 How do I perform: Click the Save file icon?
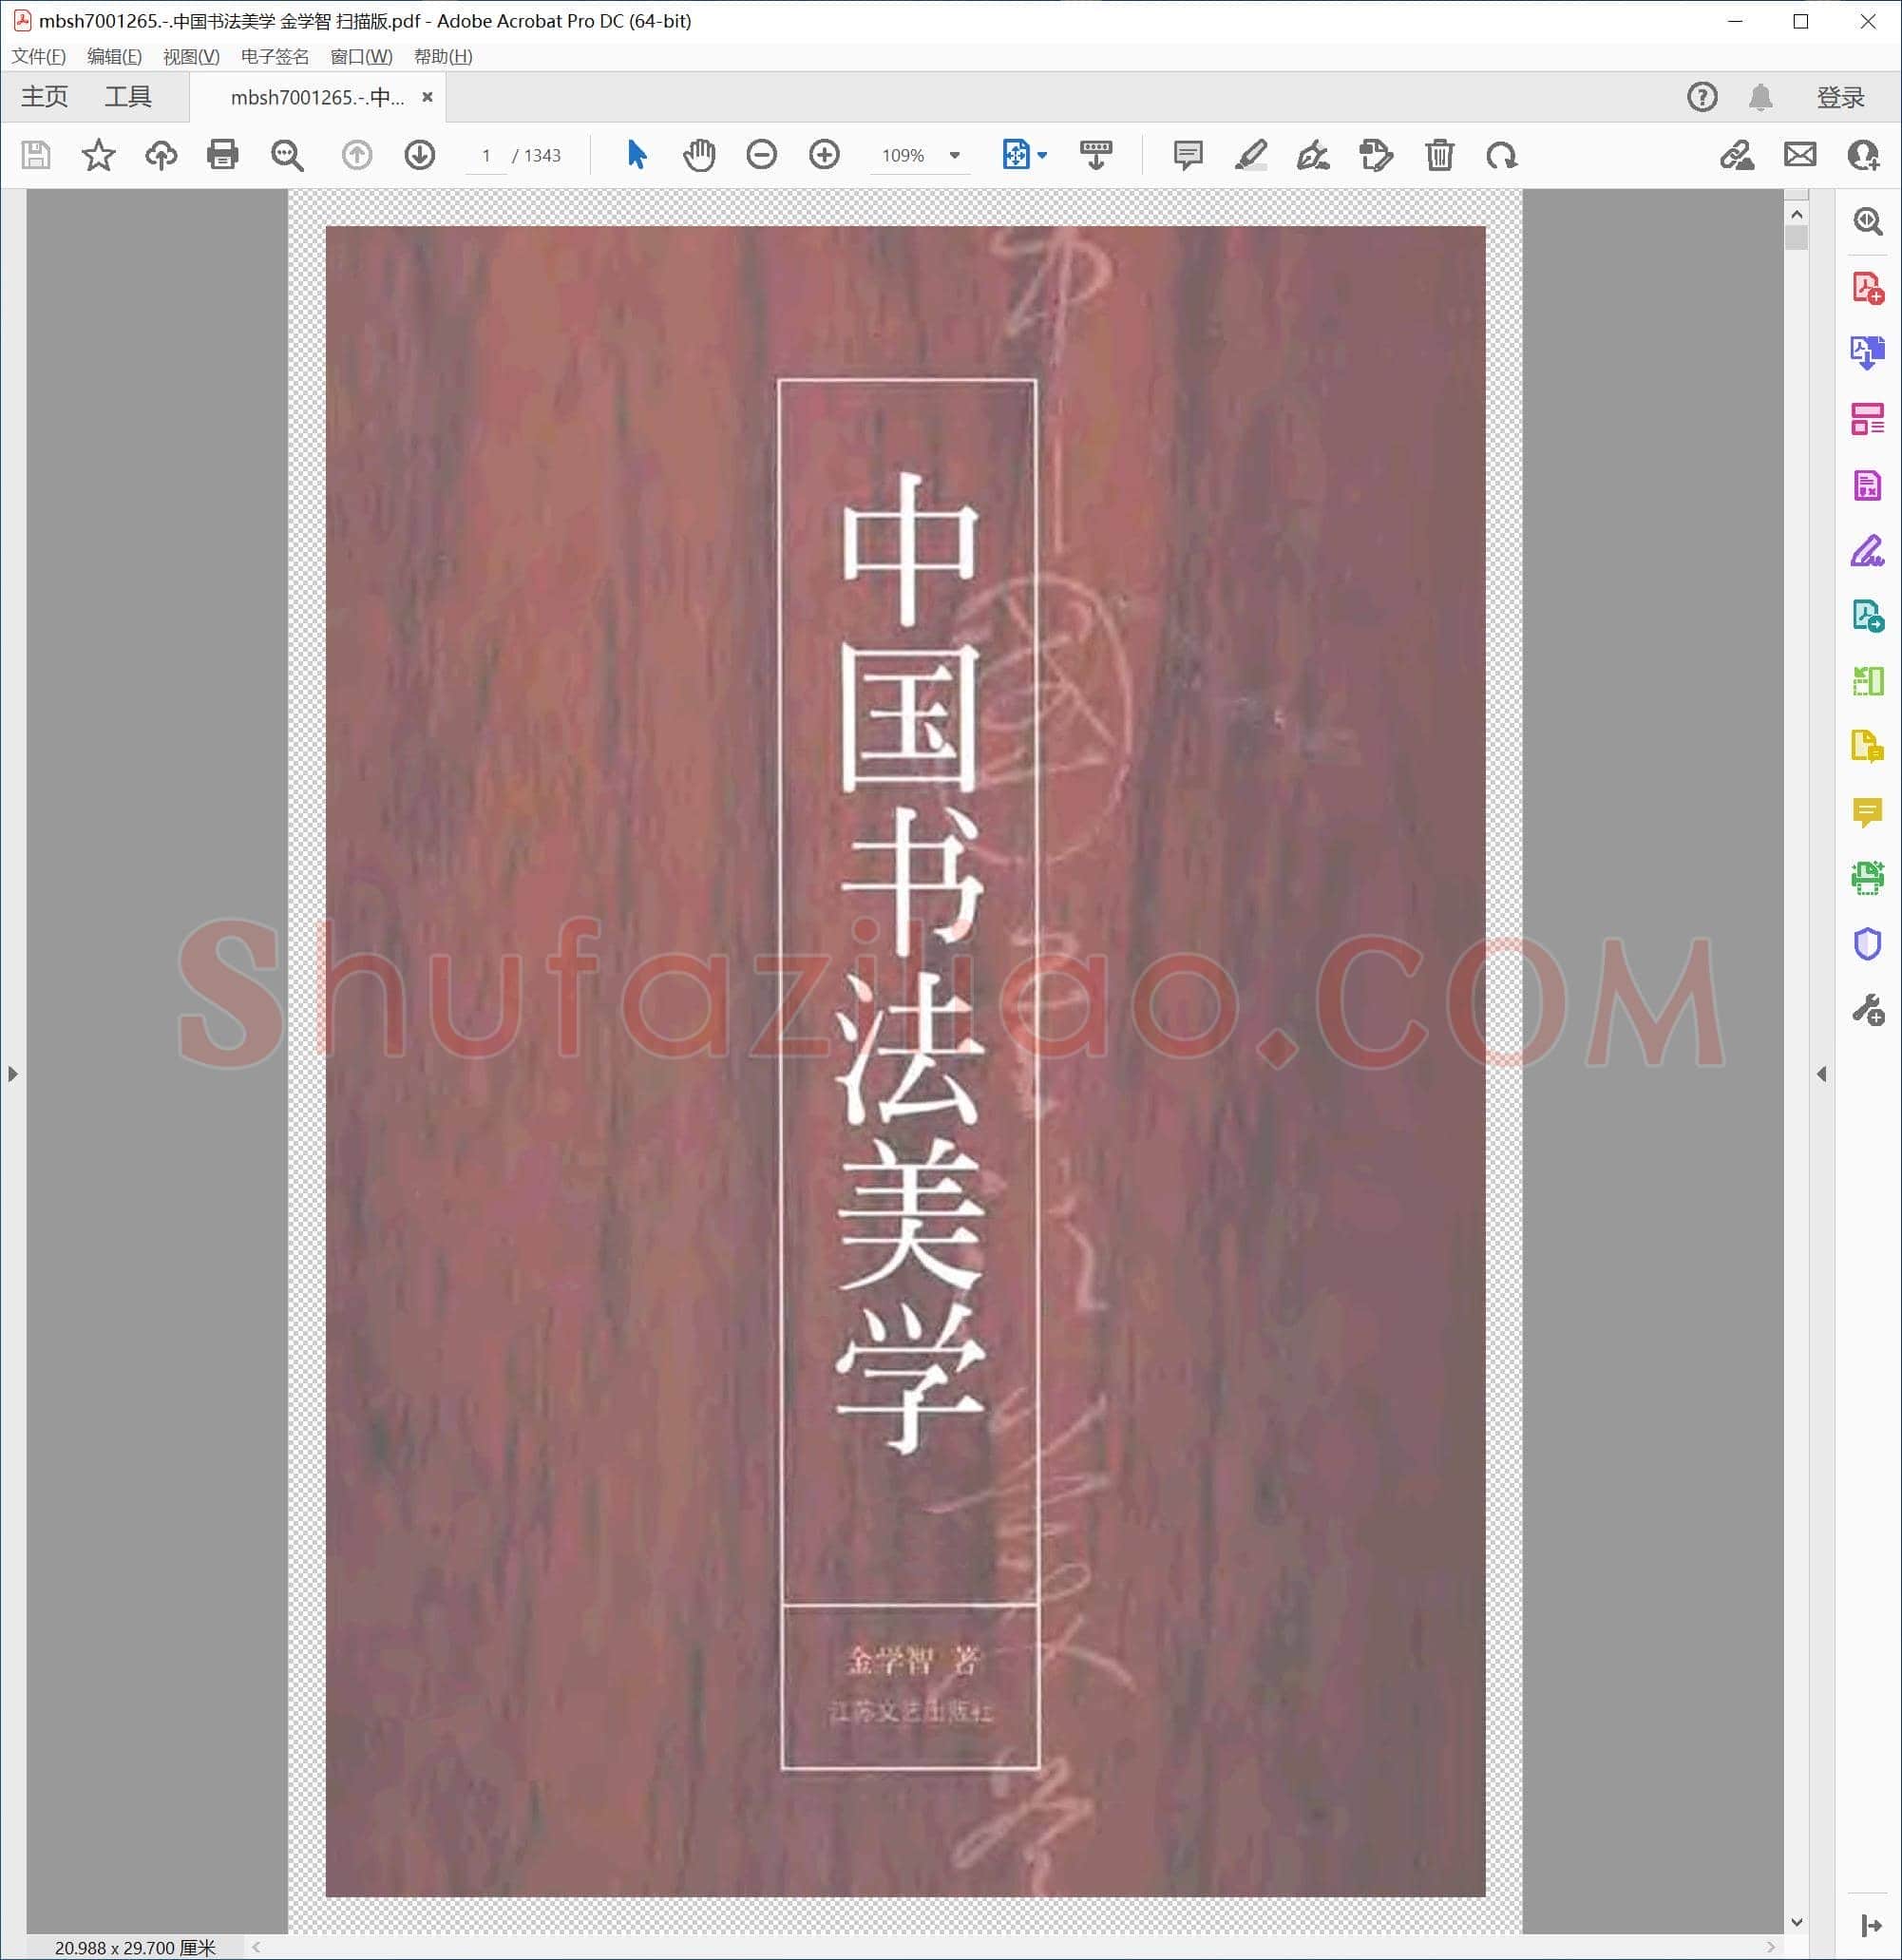36,155
